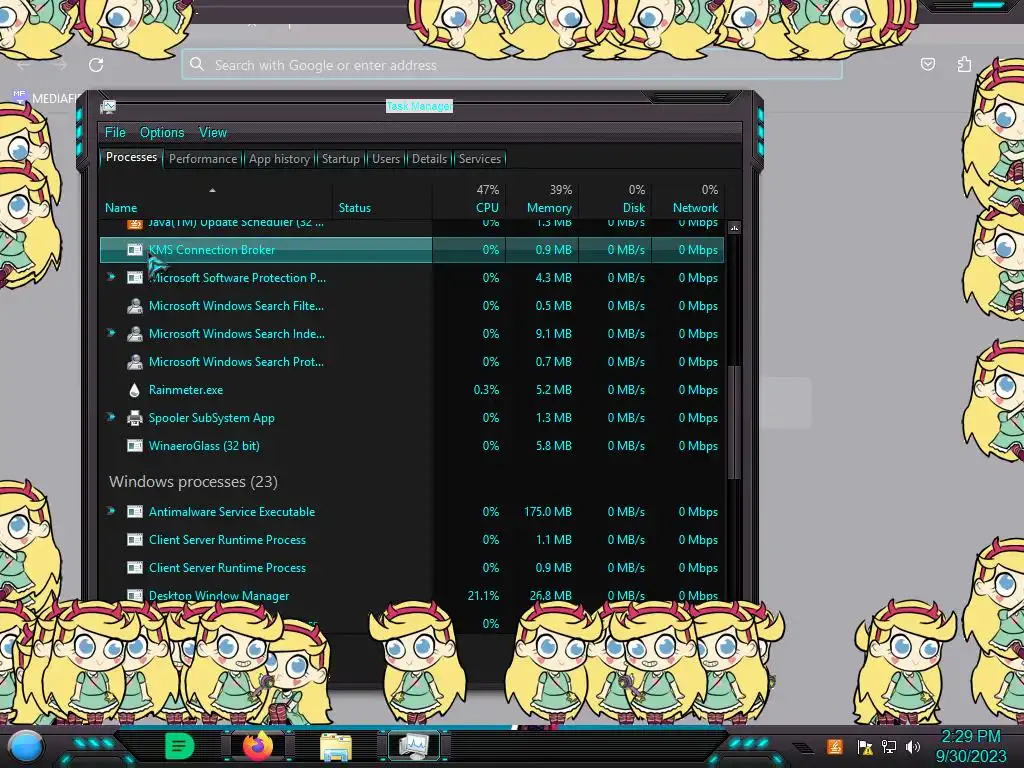Image resolution: width=1024 pixels, height=768 pixels.
Task: Open the Pocket icon in browser toolbar
Action: [x=927, y=64]
